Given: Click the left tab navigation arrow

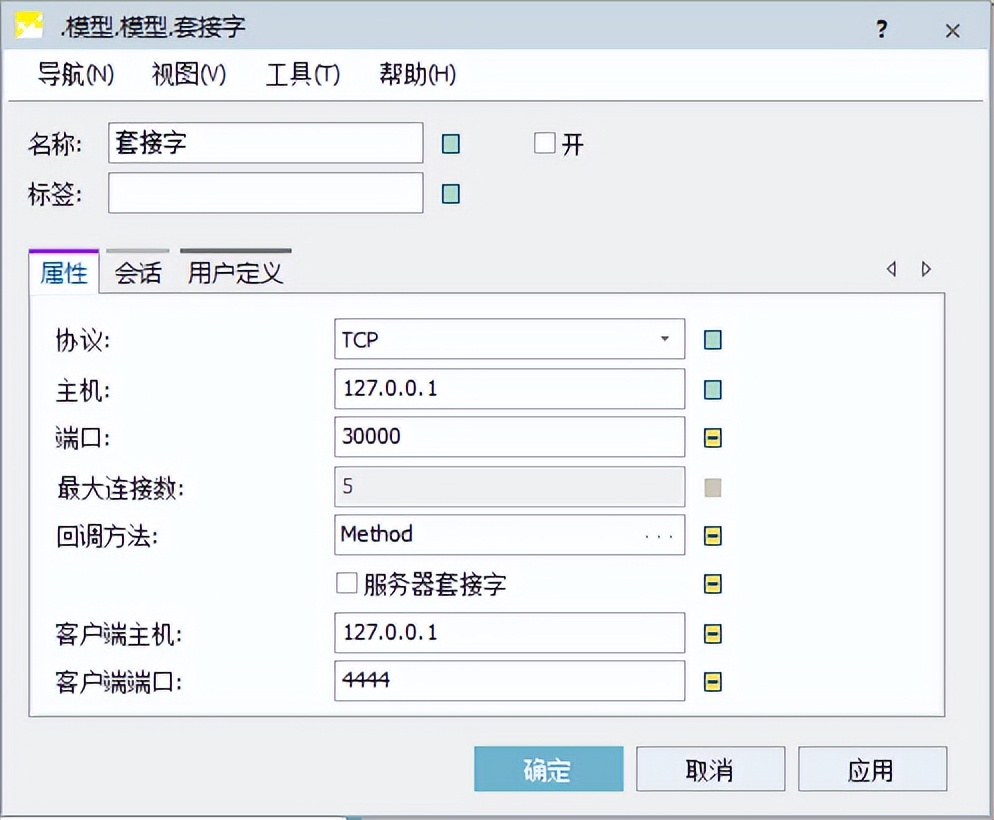Looking at the screenshot, I should click(x=891, y=269).
